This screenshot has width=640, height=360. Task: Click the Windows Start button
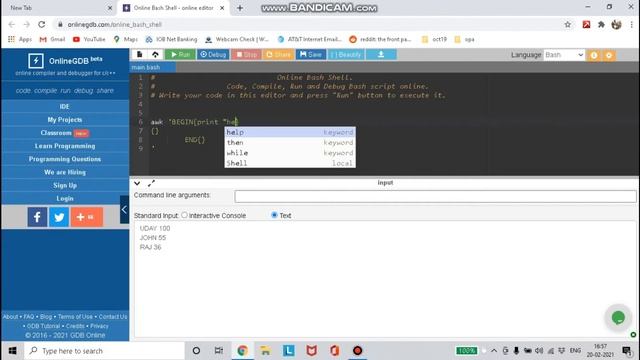pos(12,351)
